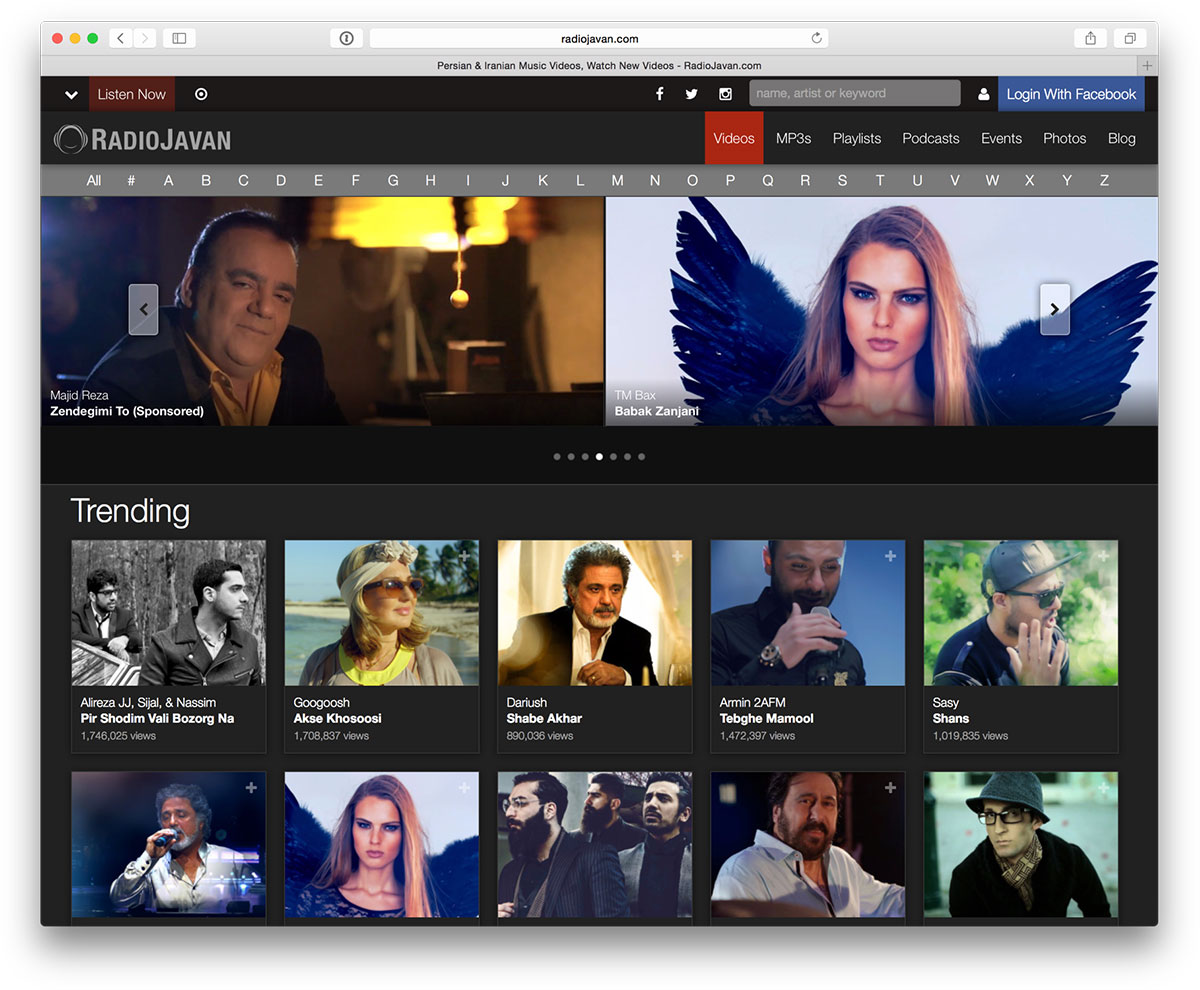View the Photos section
The image size is (1200, 990).
click(1064, 138)
